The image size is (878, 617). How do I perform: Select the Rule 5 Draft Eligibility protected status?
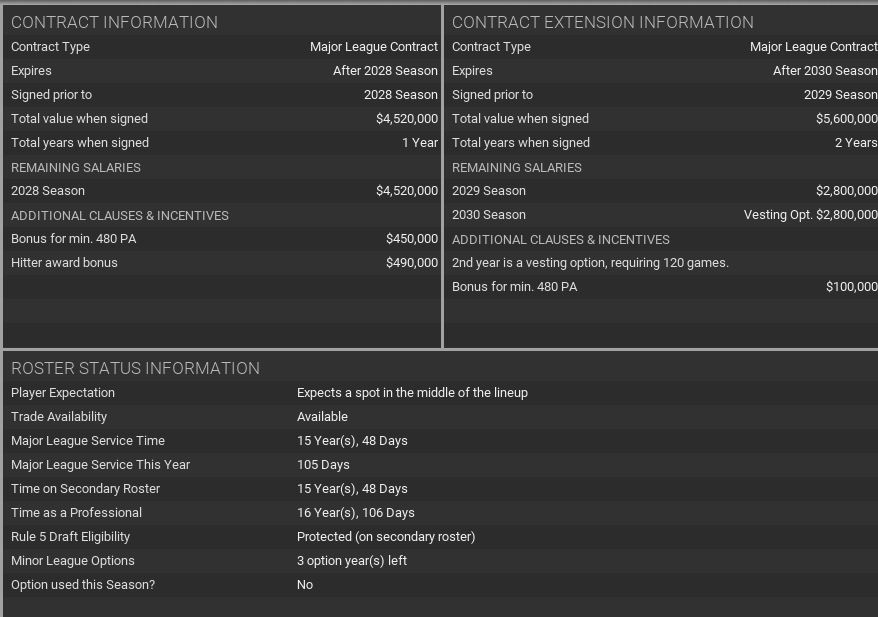[x=385, y=537]
